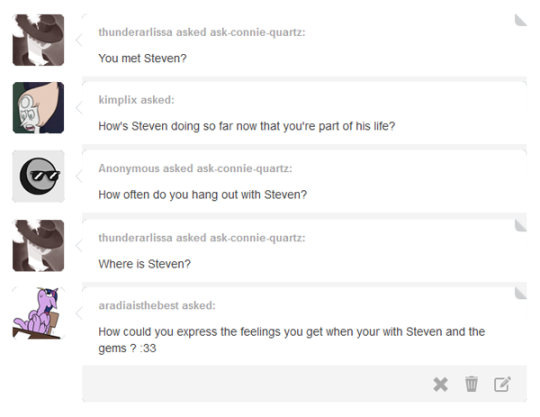Click the trash delete icon
The image size is (540, 417).
(x=471, y=384)
